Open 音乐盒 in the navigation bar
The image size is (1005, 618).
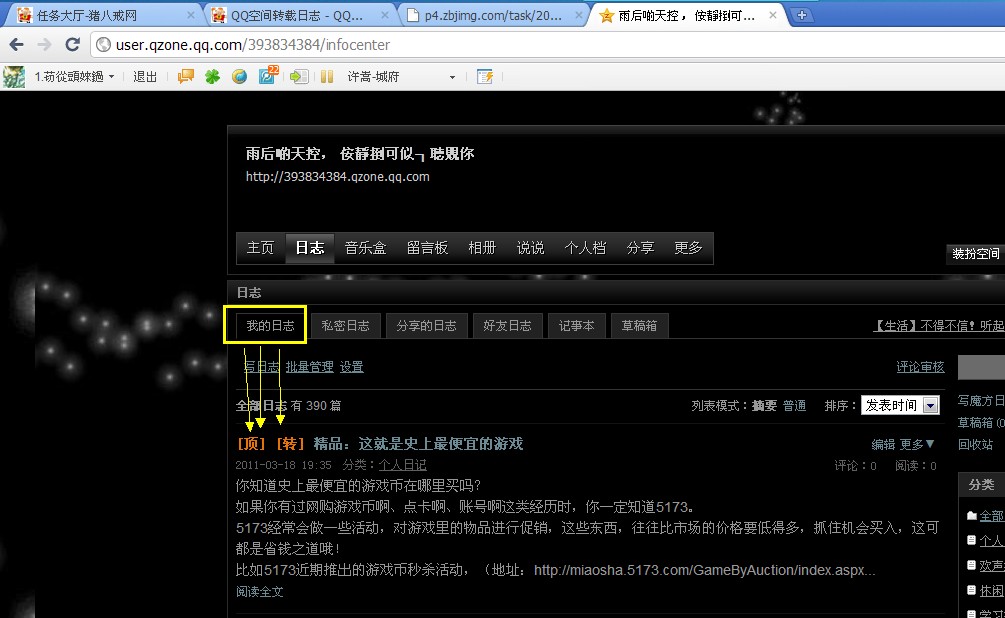pyautogui.click(x=365, y=248)
